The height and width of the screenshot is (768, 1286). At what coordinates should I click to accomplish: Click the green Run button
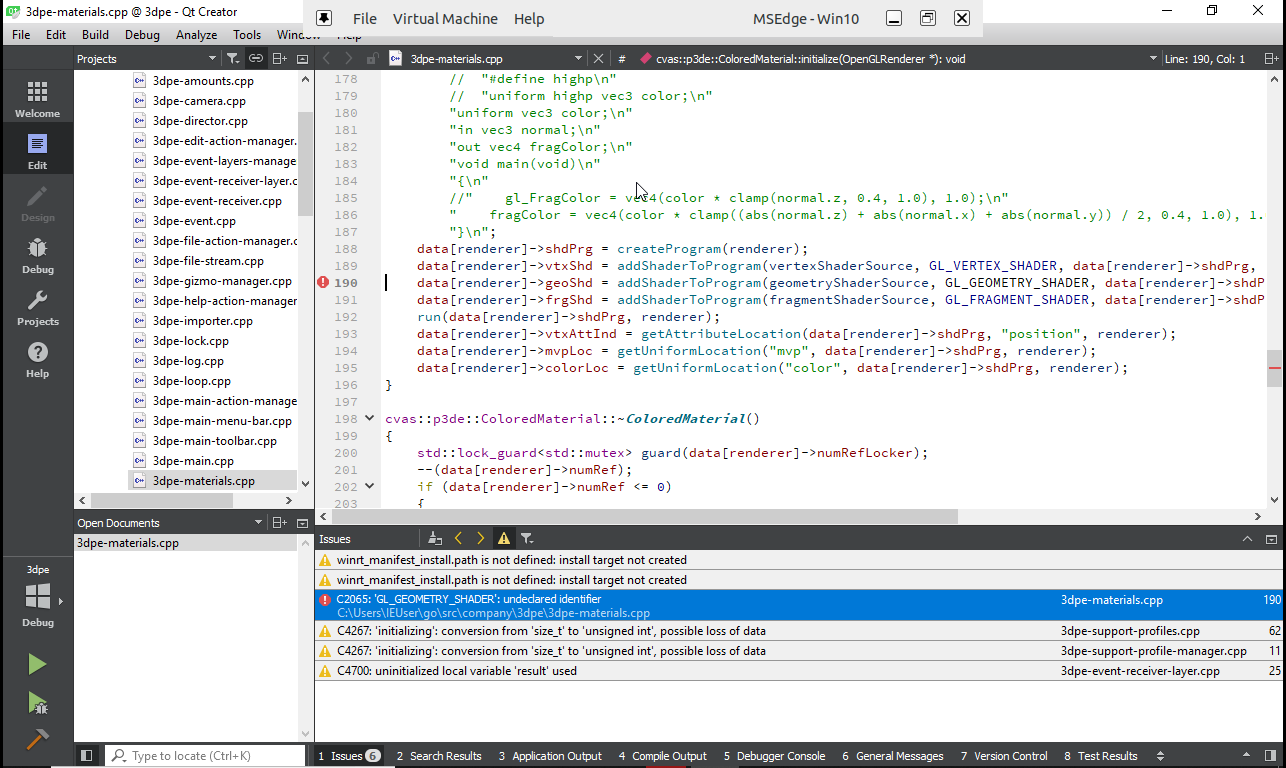pyautogui.click(x=37, y=664)
